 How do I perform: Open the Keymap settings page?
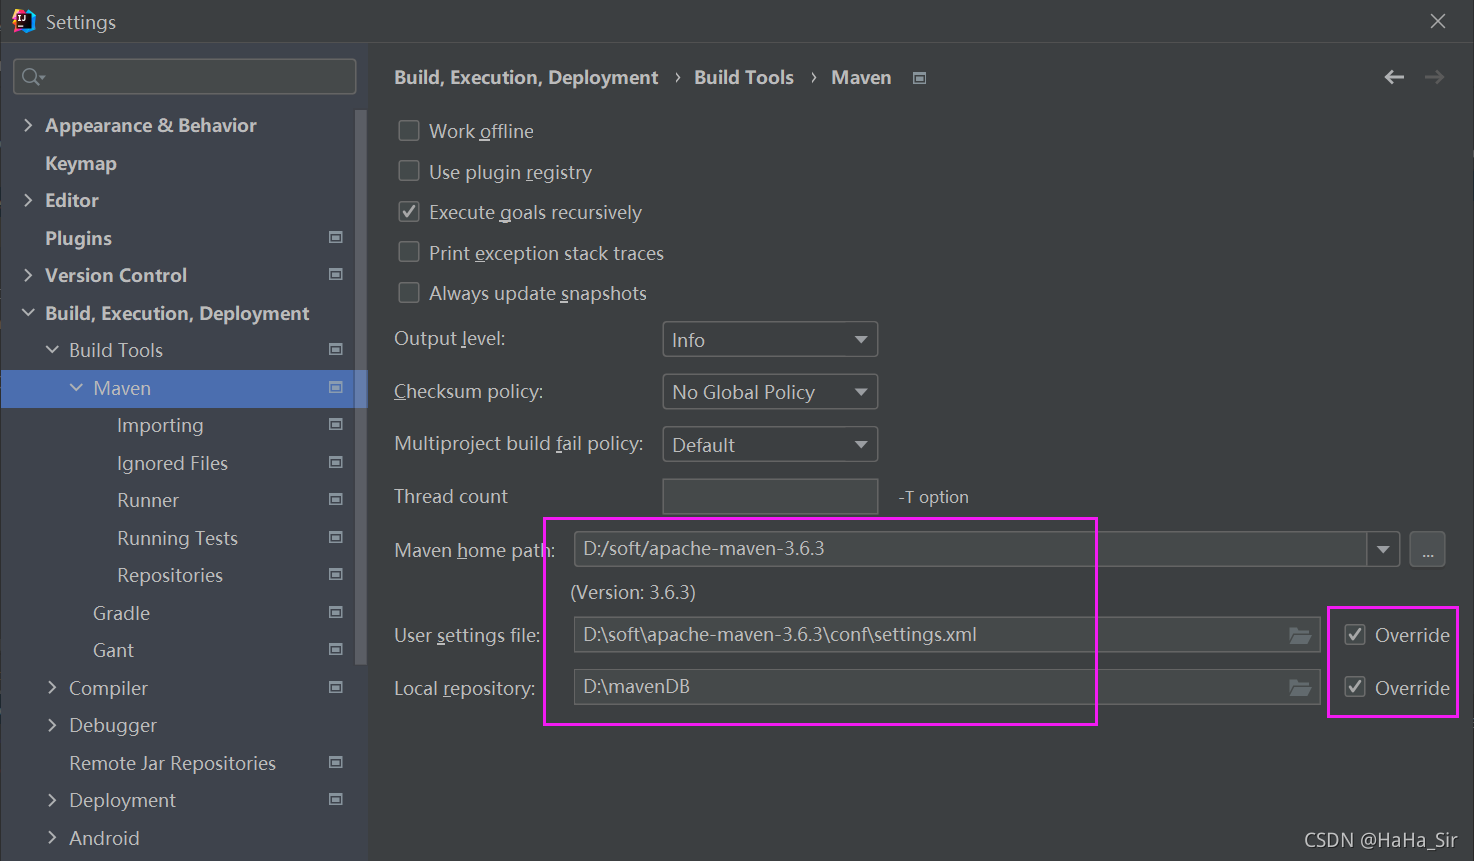click(81, 163)
